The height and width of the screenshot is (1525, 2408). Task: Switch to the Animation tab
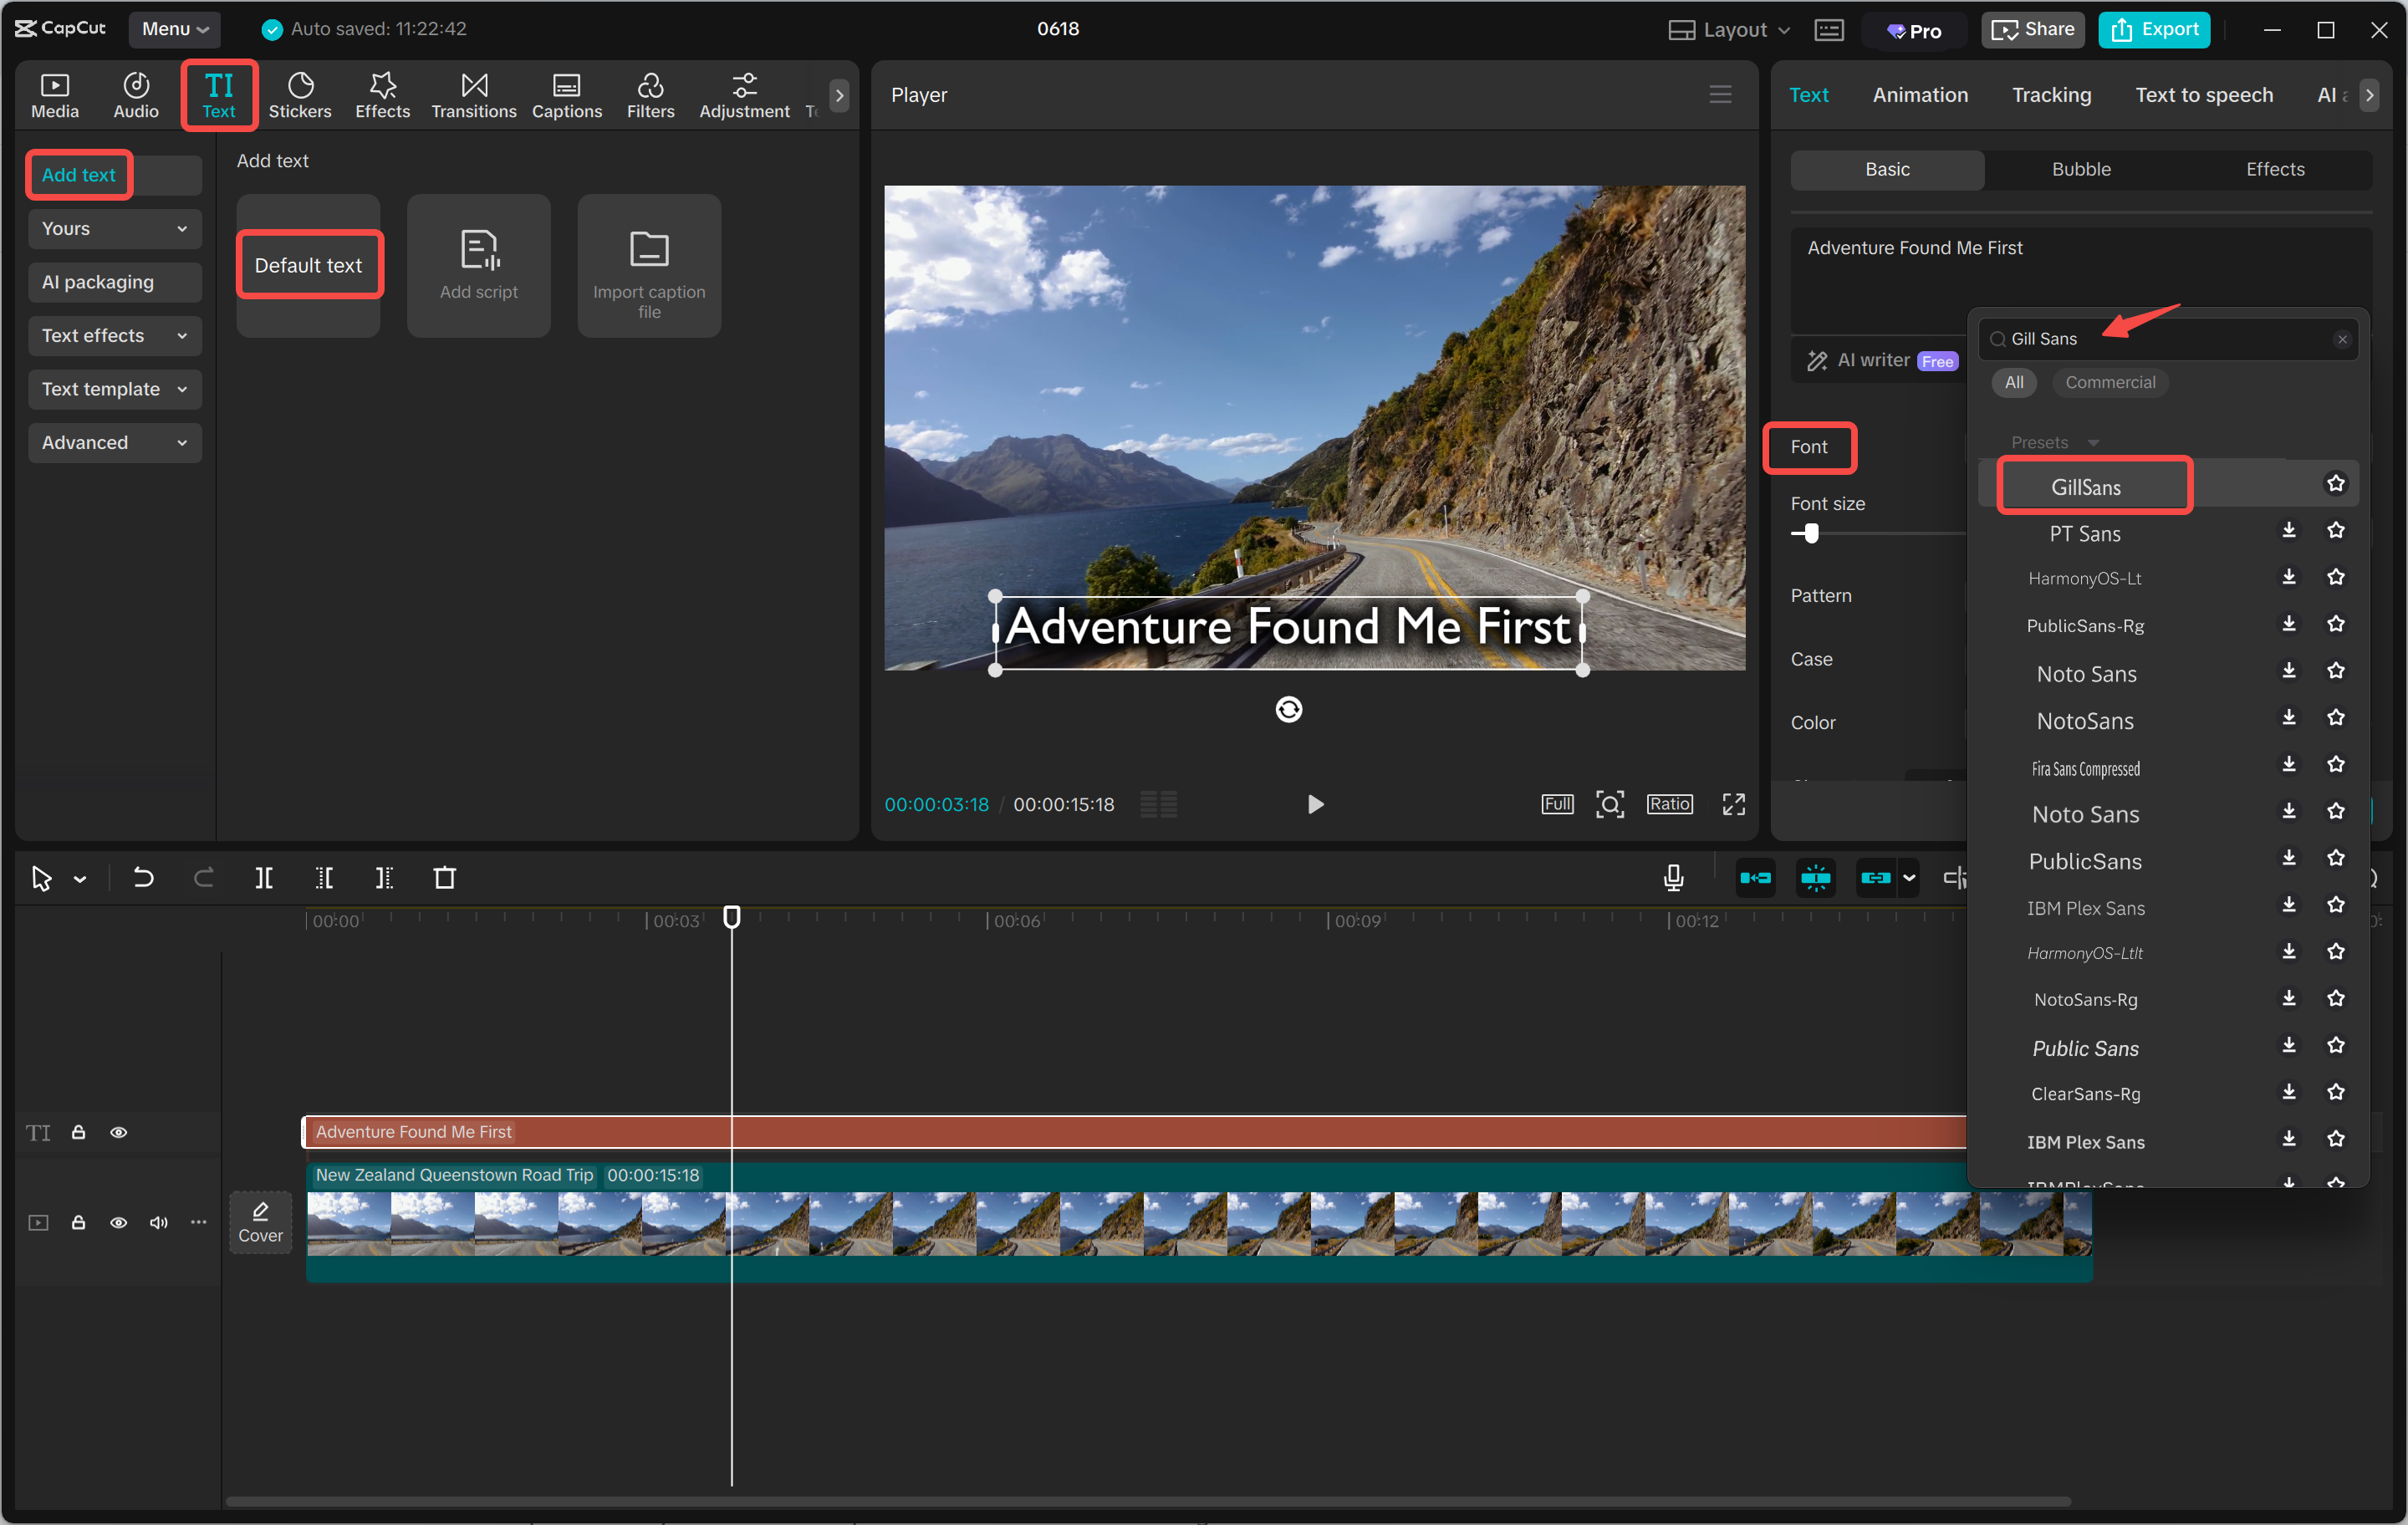1919,95
